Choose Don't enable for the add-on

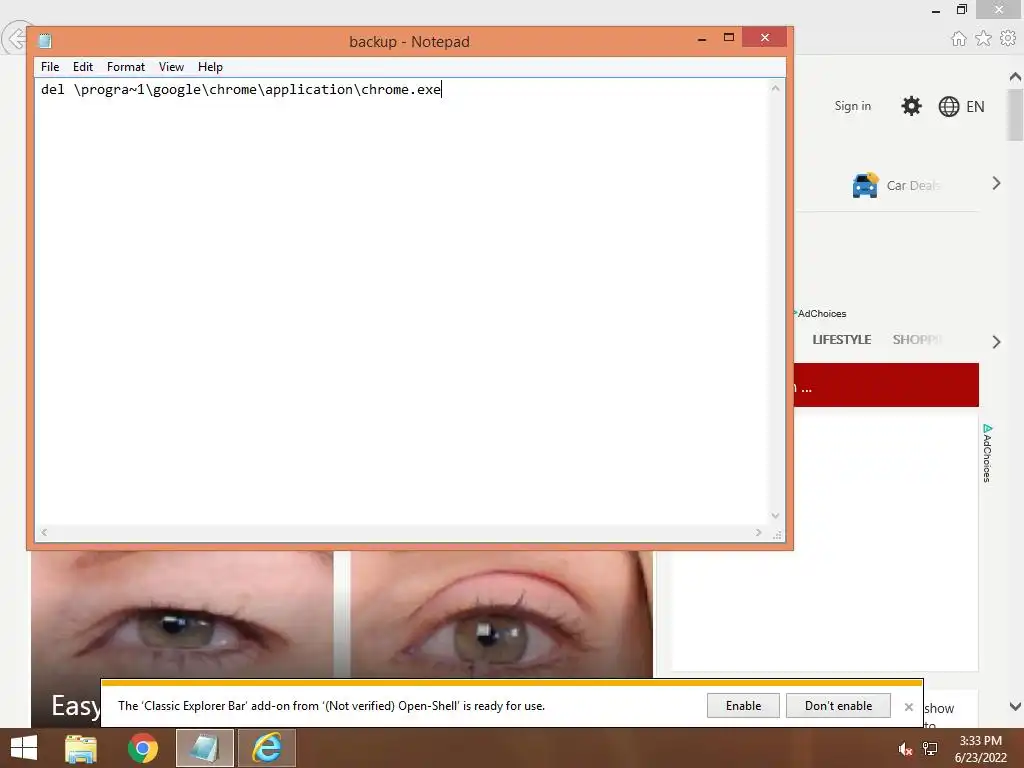(x=838, y=705)
